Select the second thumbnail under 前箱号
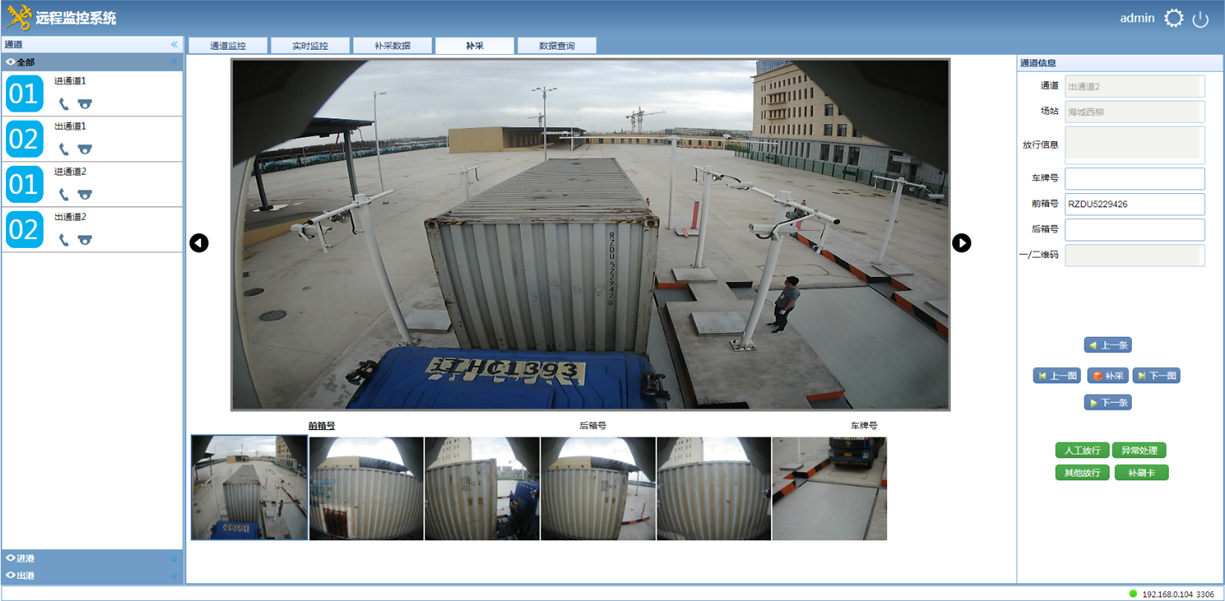Viewport: 1225px width, 601px height. click(x=366, y=488)
